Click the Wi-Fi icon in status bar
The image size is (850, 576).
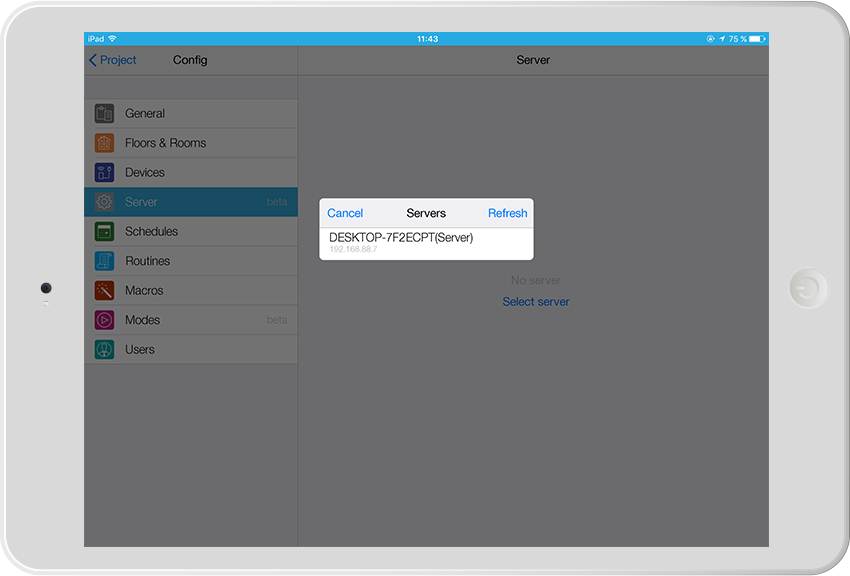click(x=113, y=39)
